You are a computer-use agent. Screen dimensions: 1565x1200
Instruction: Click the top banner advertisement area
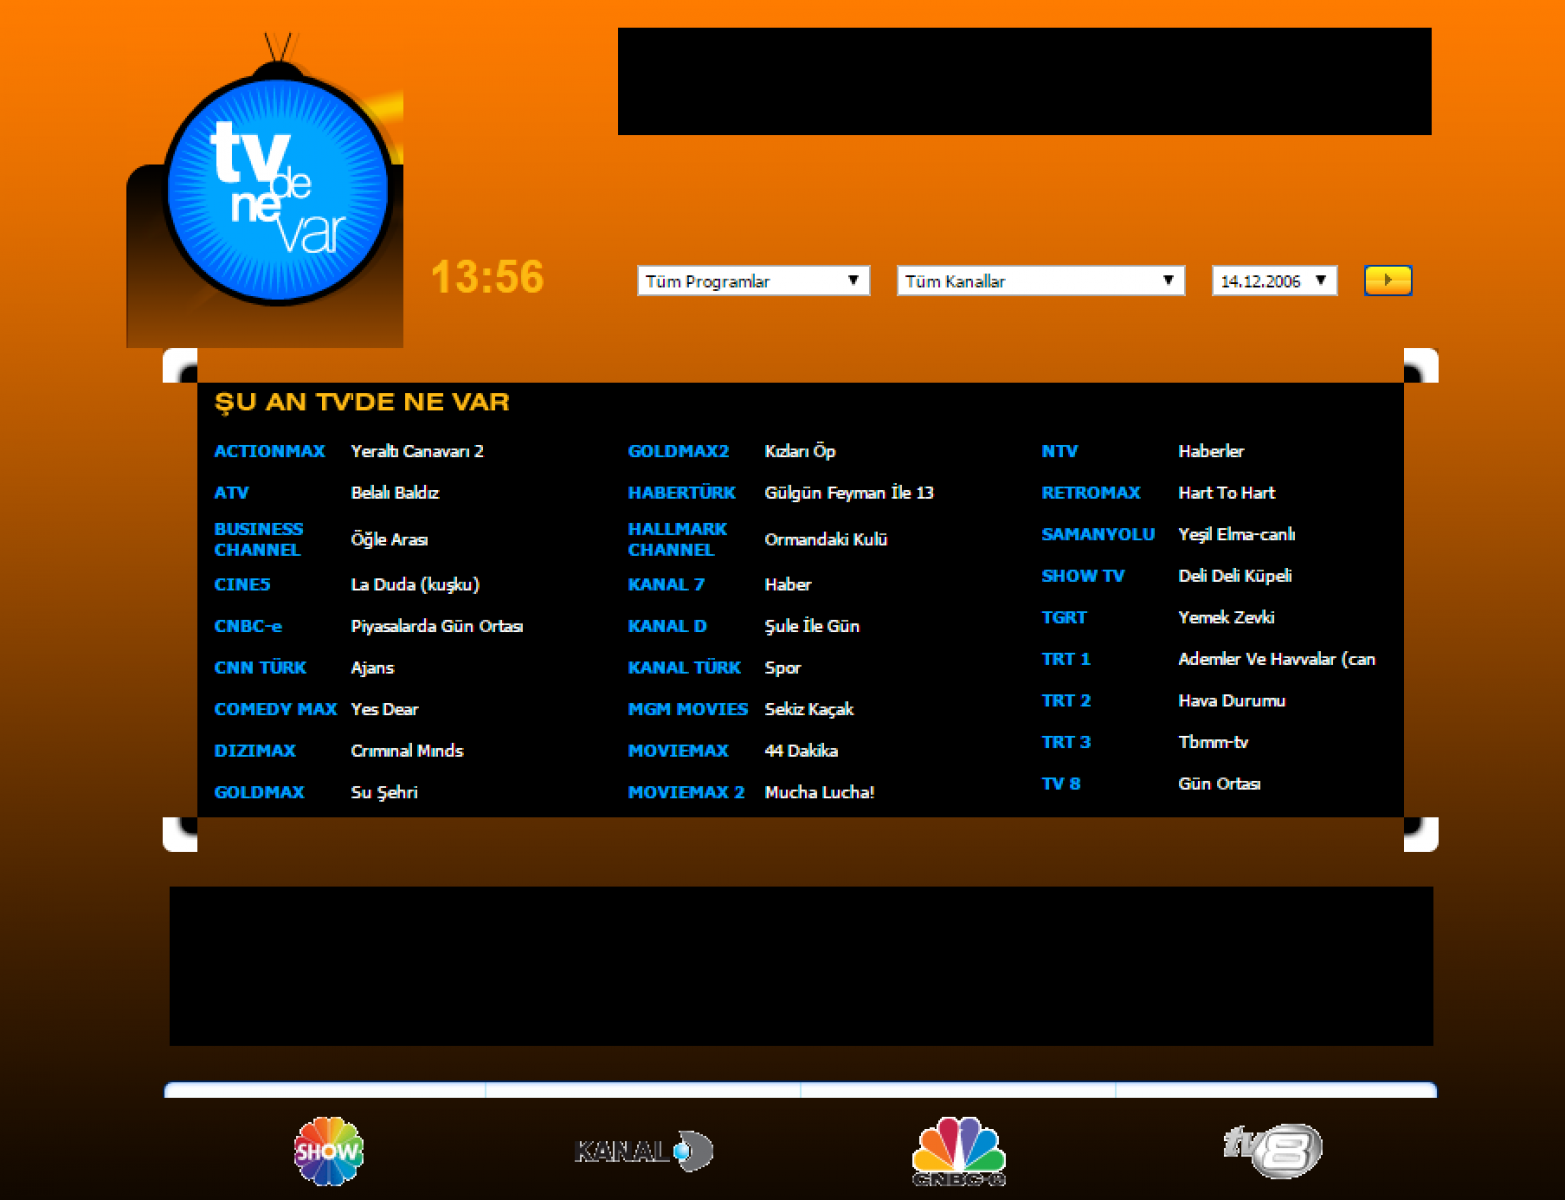1024,81
